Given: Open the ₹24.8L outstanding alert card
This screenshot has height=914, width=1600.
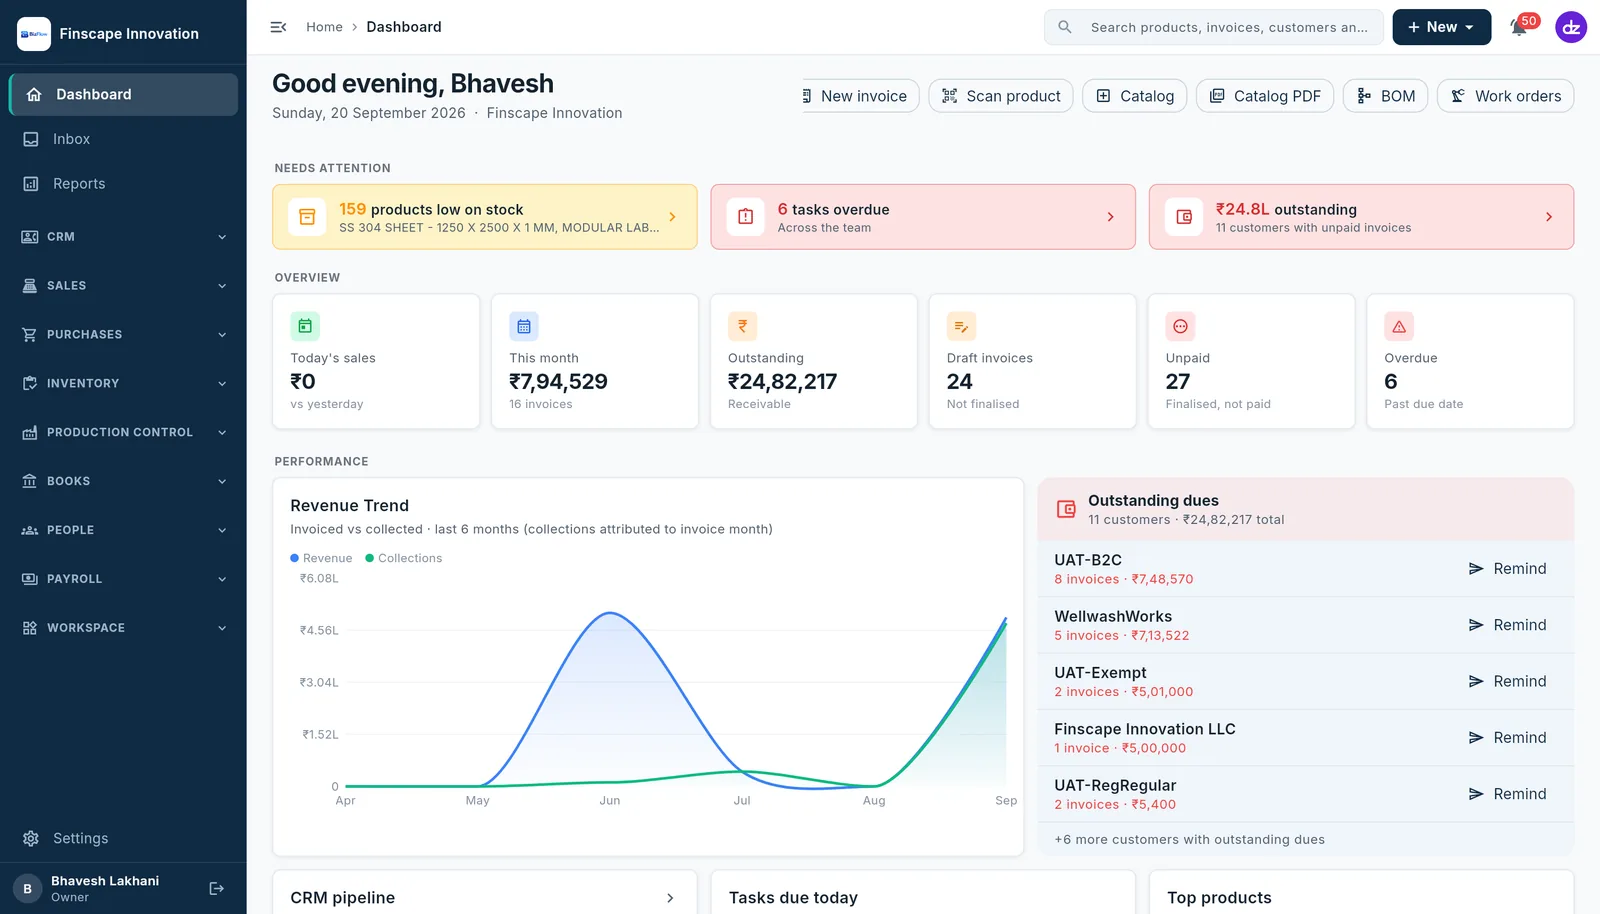Looking at the screenshot, I should [1361, 217].
